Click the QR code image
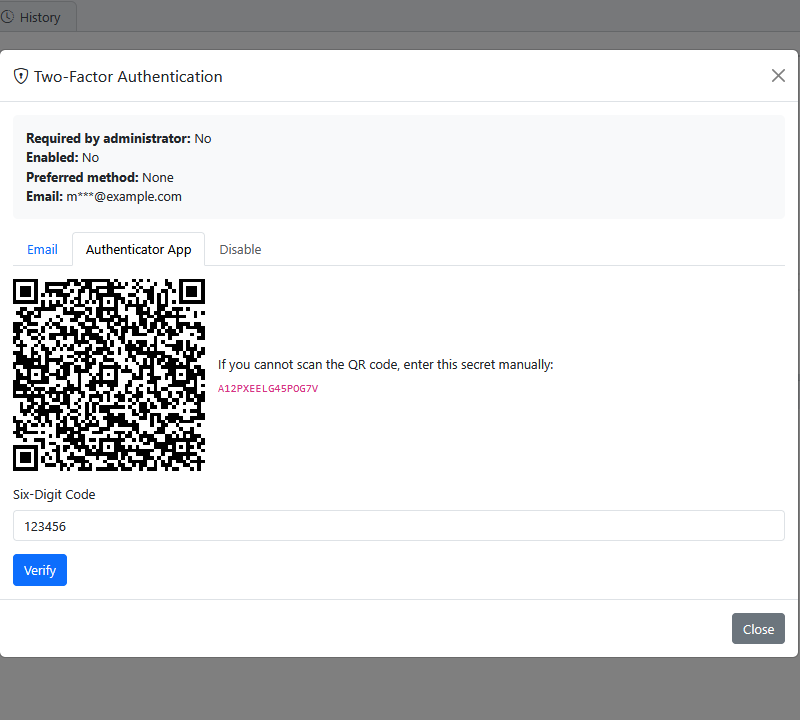The width and height of the screenshot is (800, 720). click(109, 375)
